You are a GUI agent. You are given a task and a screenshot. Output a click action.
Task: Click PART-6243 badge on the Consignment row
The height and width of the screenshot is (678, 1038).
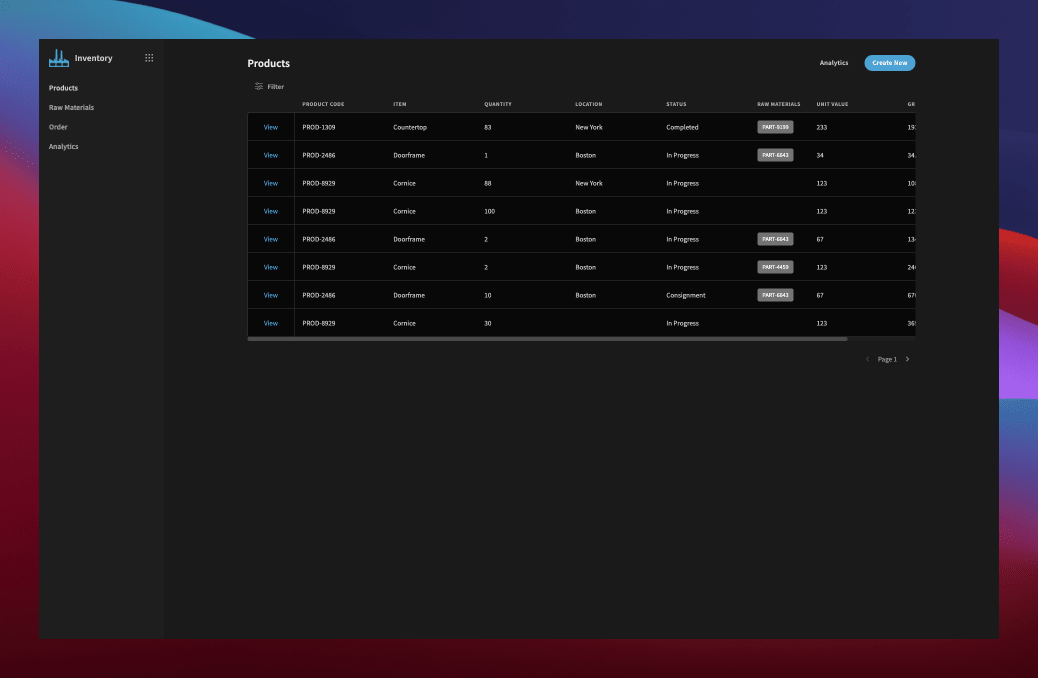776,295
